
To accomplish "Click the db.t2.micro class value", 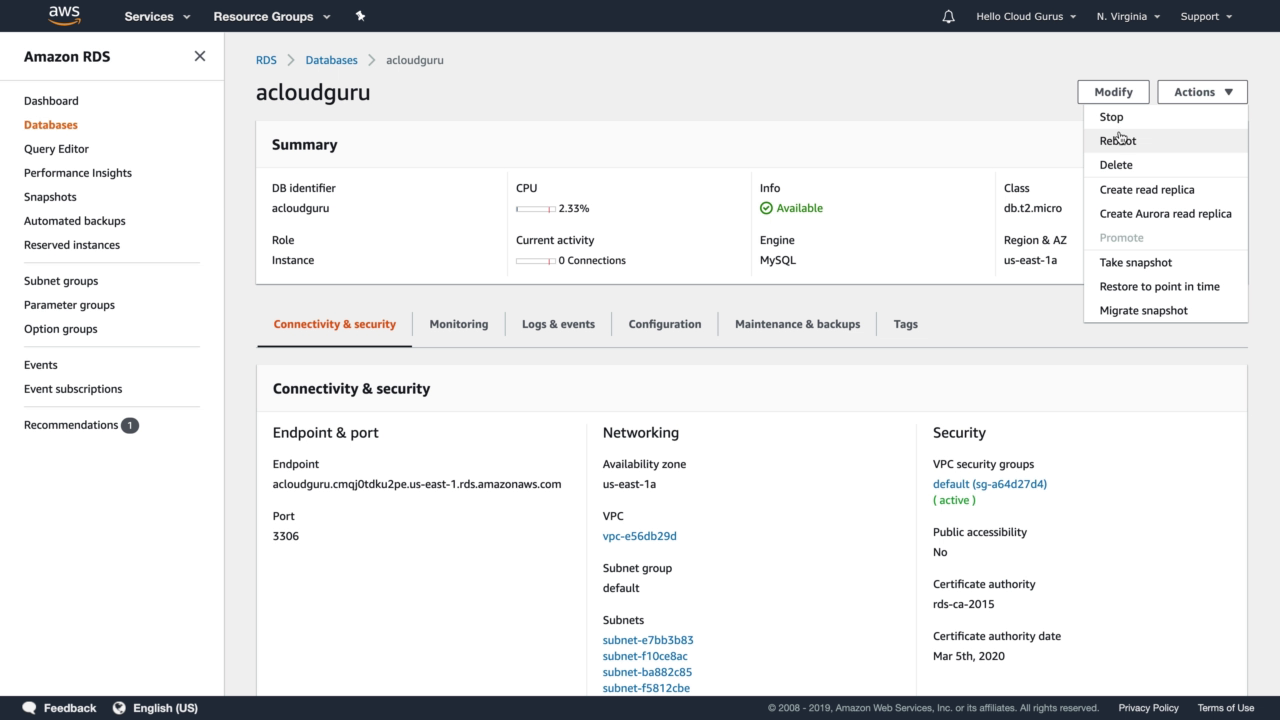I will 1033,208.
